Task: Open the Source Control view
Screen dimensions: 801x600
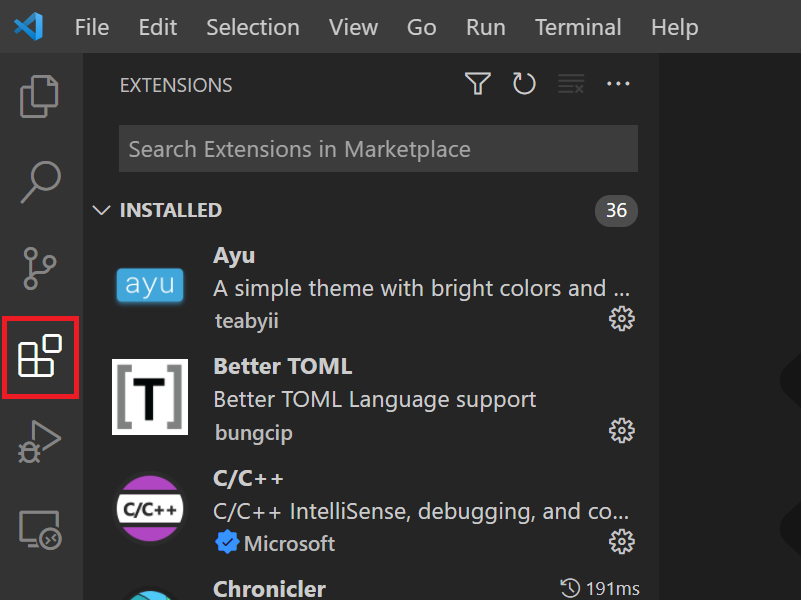Action: 40,268
